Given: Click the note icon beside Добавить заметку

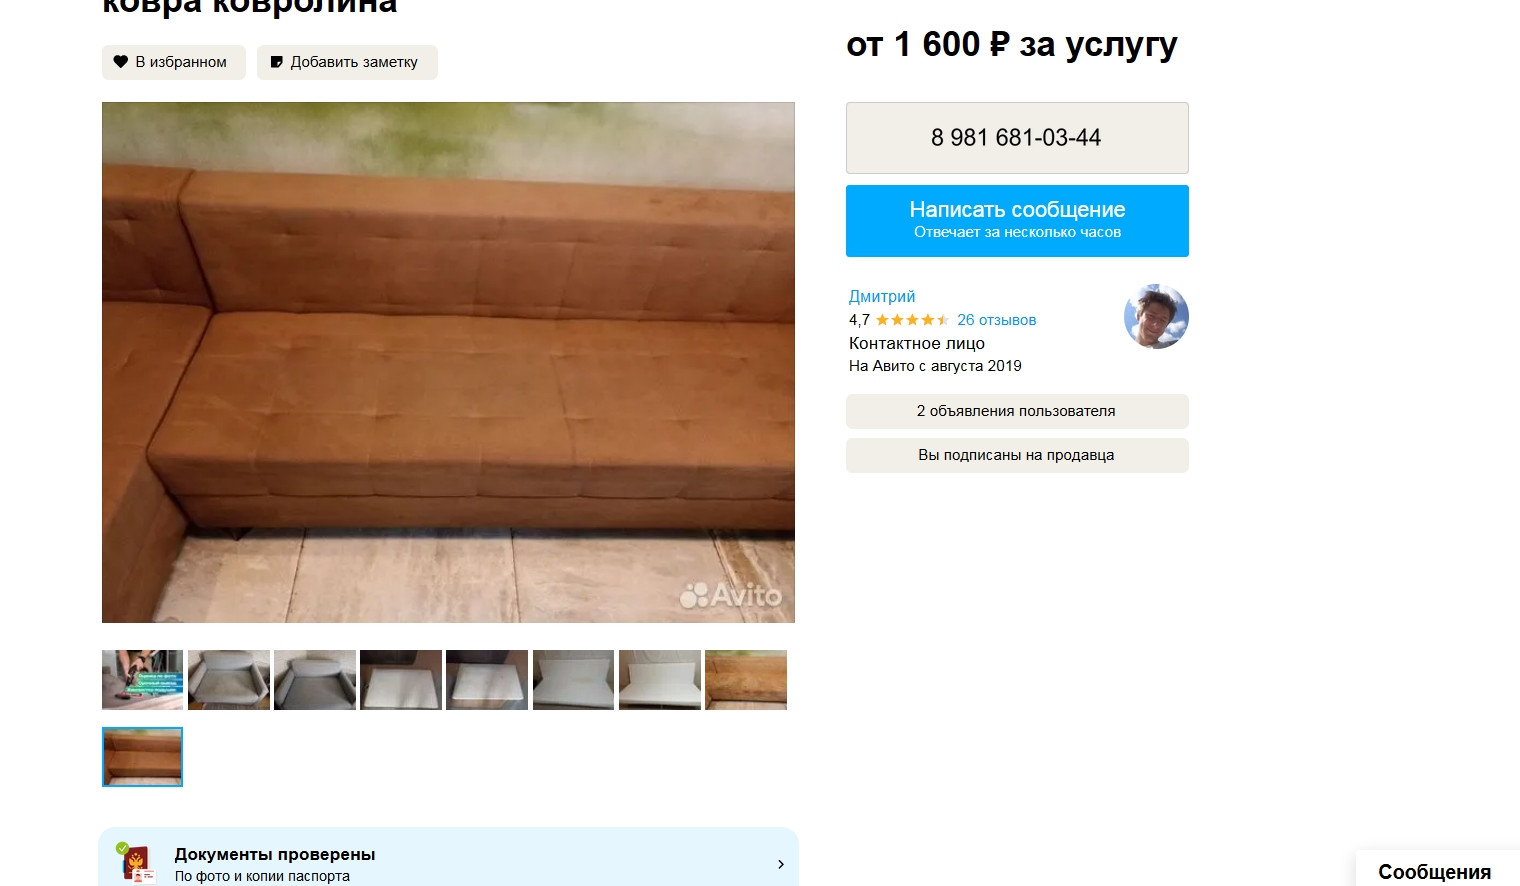Looking at the screenshot, I should point(277,62).
